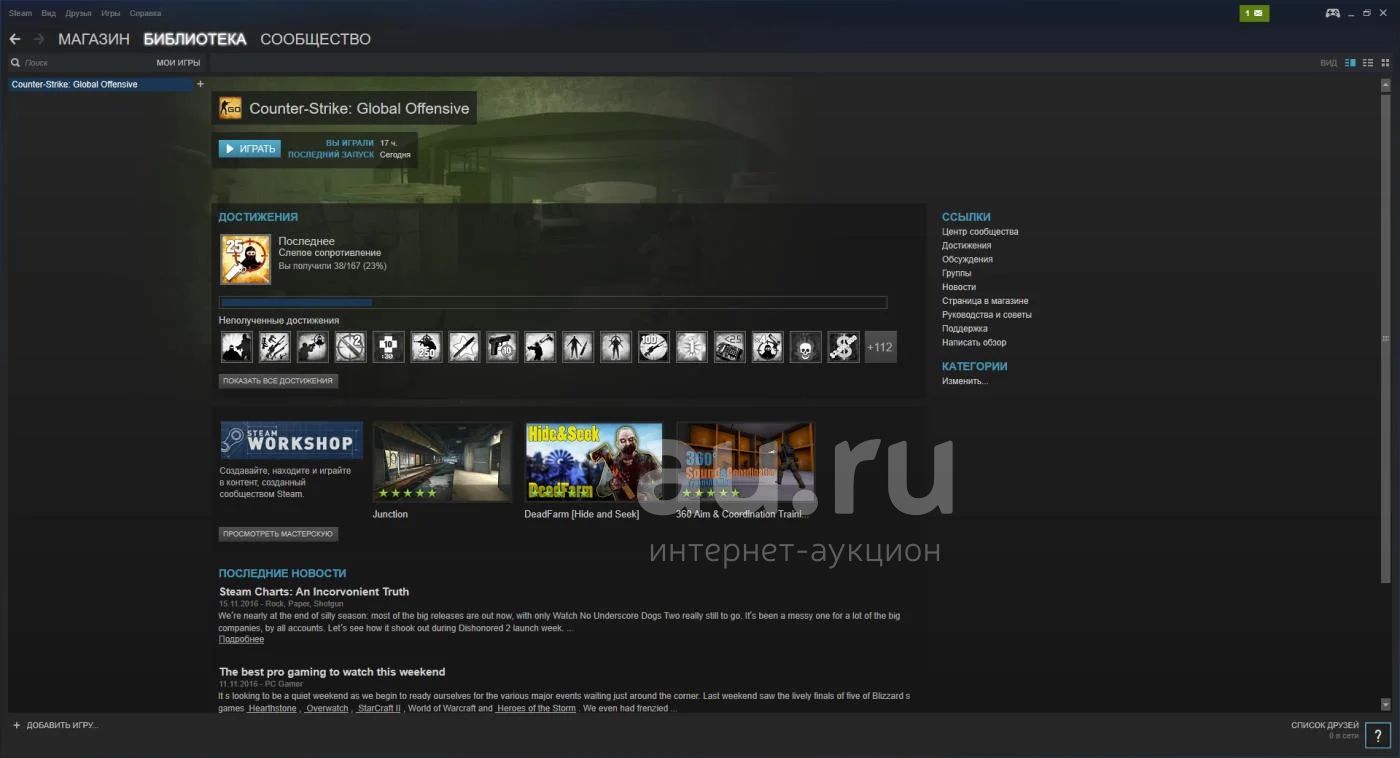1400x758 pixels.
Task: Open 'Страница в магазине' link
Action: (985, 301)
